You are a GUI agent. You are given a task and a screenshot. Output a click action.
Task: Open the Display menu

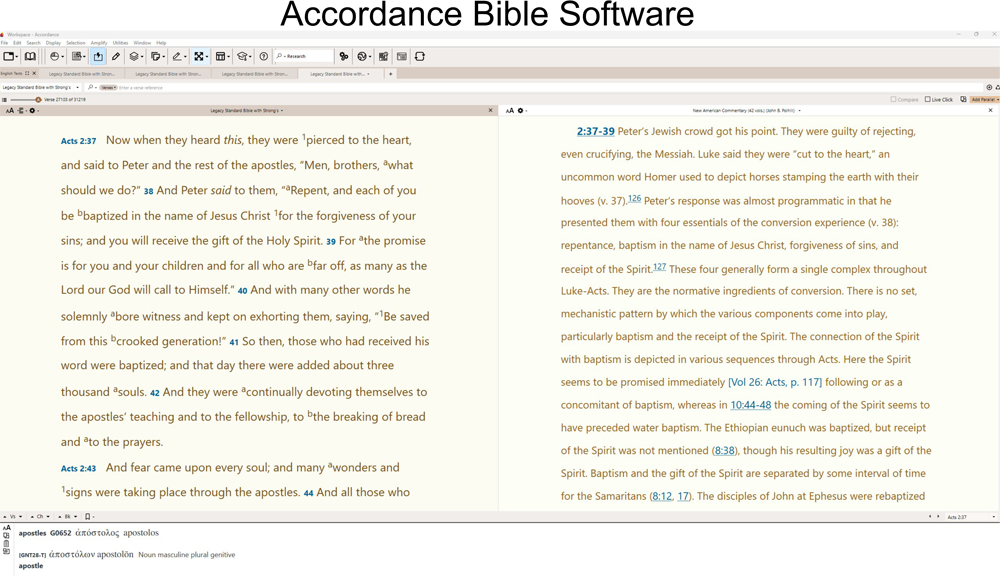(x=54, y=43)
